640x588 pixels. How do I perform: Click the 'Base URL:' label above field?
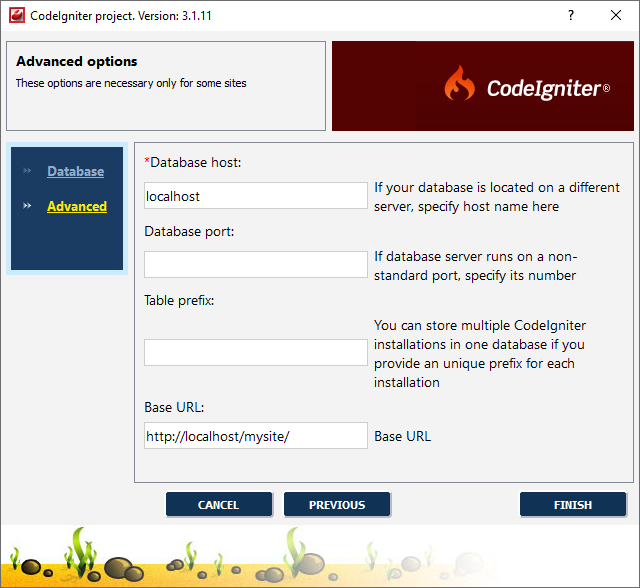pos(174,407)
